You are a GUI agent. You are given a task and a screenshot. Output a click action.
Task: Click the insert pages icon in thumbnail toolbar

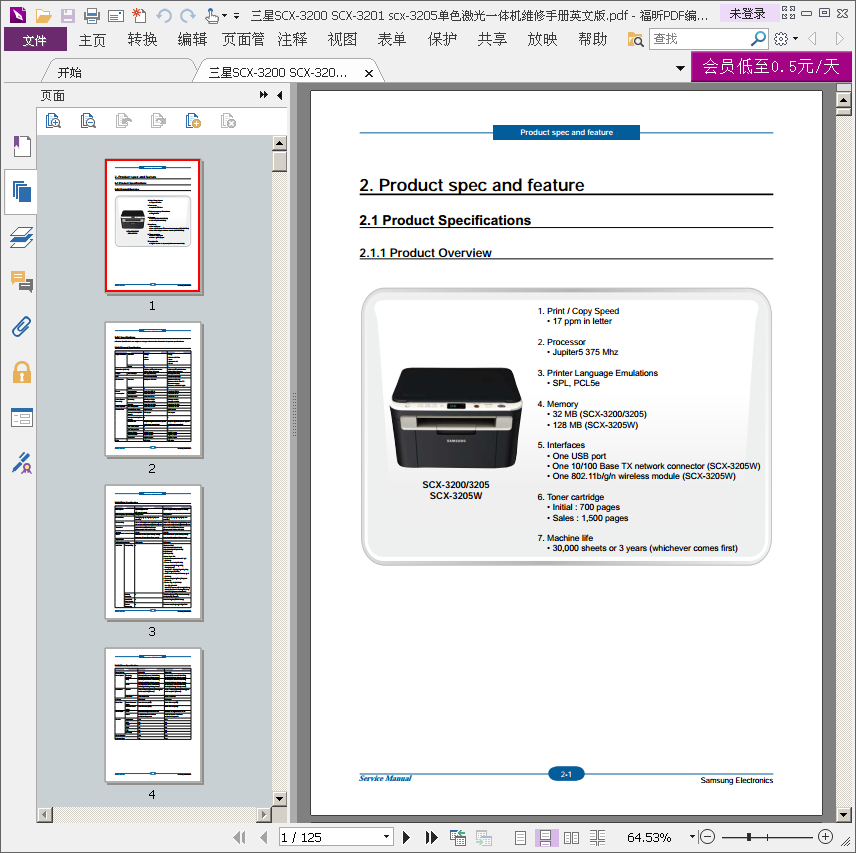coord(193,121)
